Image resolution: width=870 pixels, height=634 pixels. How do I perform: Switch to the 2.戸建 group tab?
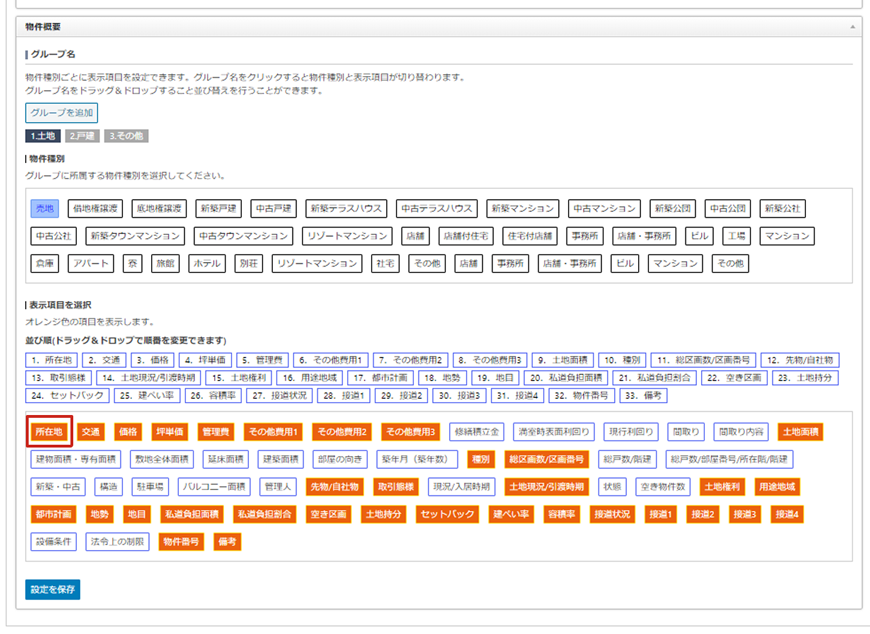coord(82,136)
